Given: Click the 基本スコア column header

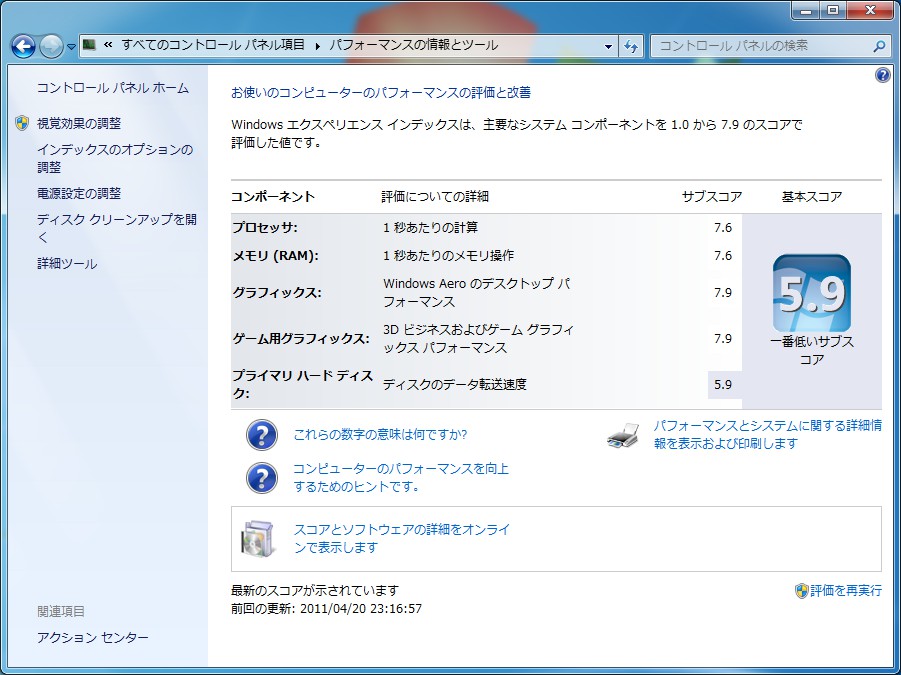Looking at the screenshot, I should [x=811, y=196].
